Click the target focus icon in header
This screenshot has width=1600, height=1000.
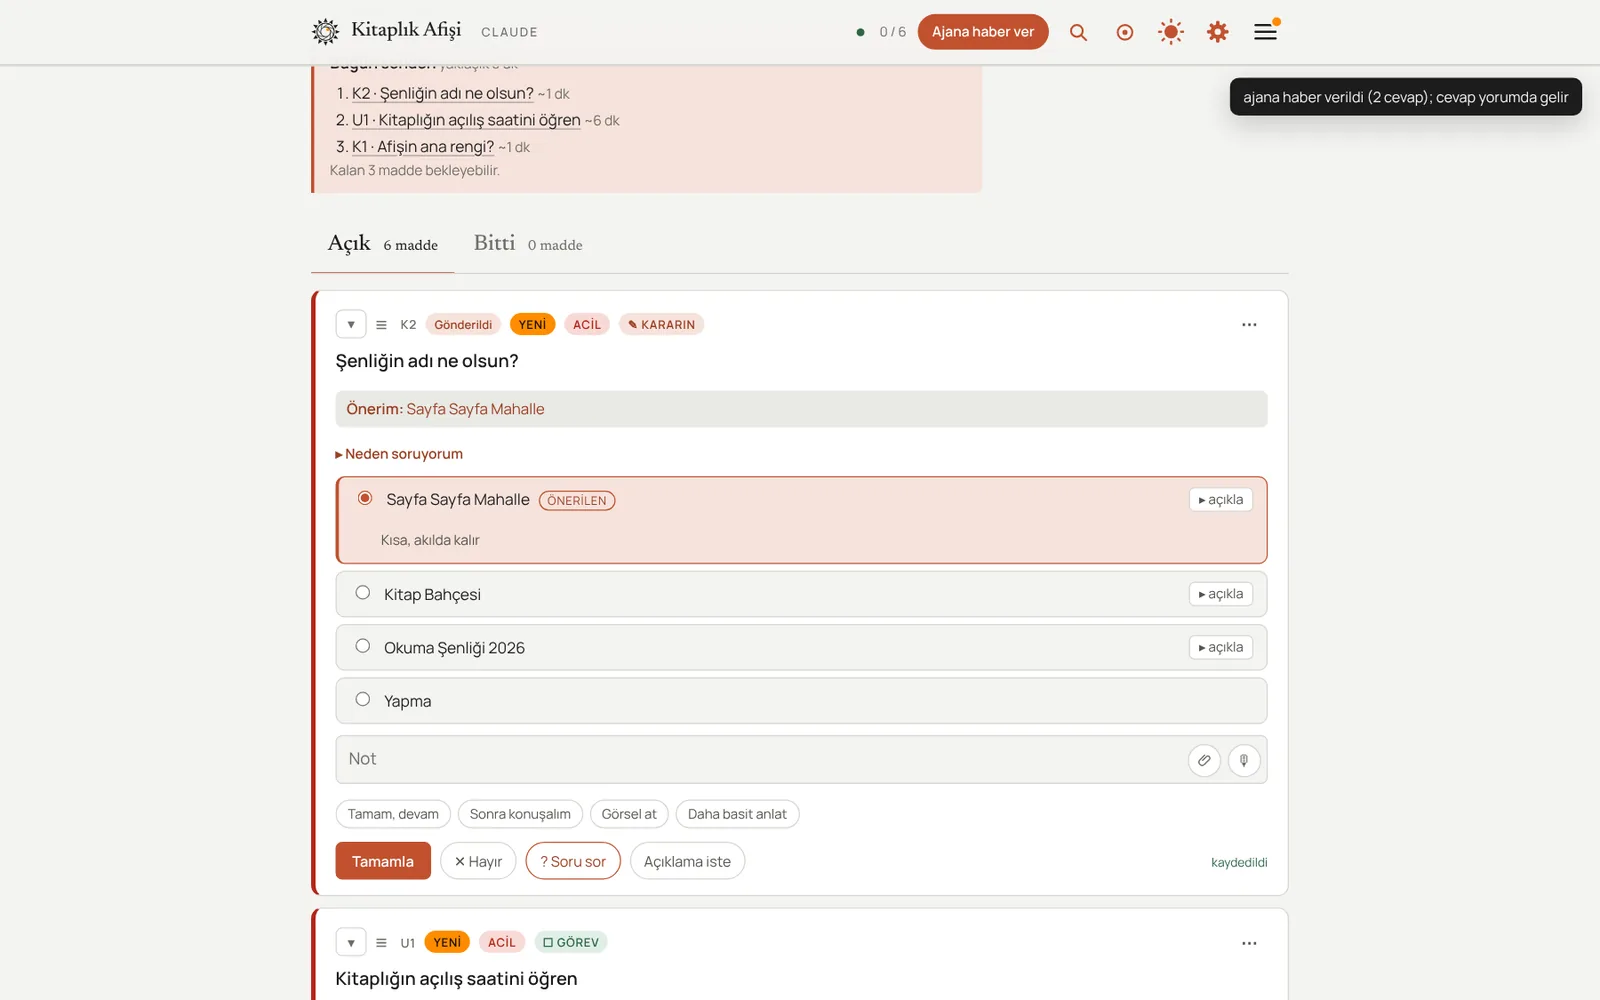[x=1125, y=32]
